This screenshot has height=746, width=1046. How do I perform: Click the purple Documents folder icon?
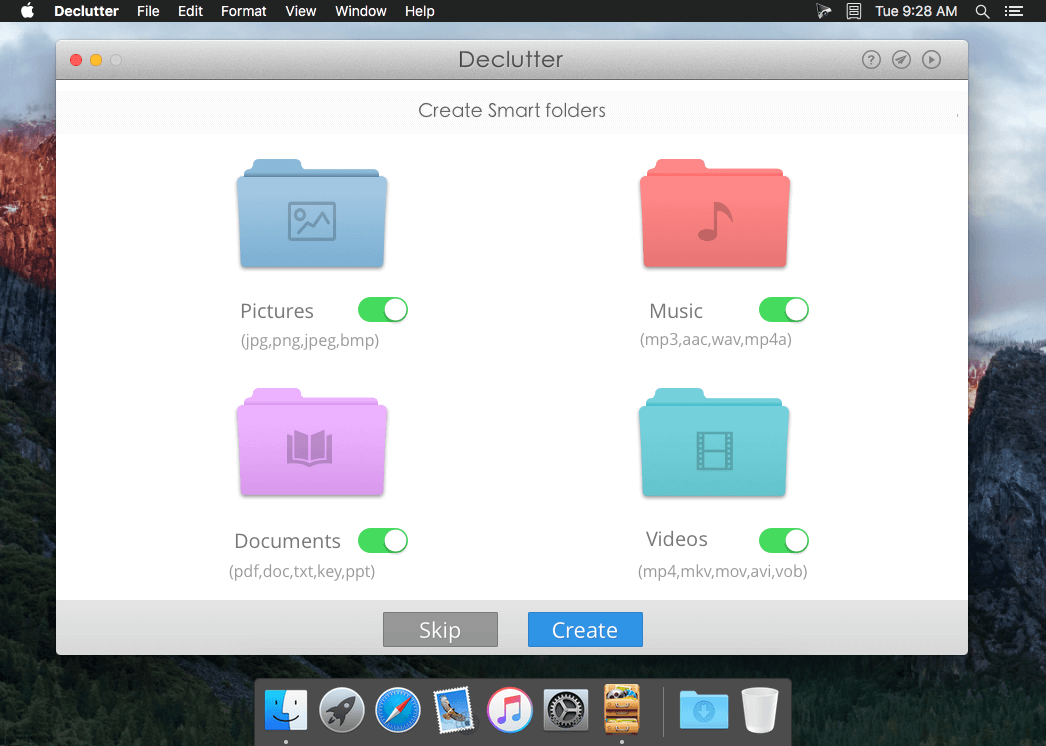tap(312, 442)
